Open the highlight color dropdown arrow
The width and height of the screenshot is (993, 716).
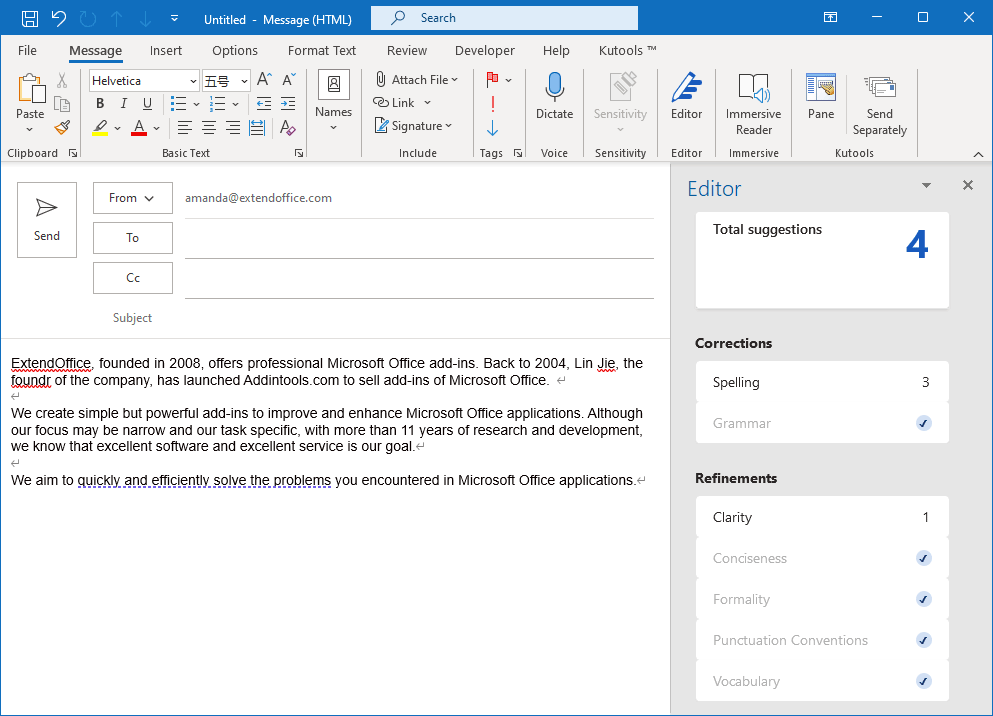pos(117,128)
